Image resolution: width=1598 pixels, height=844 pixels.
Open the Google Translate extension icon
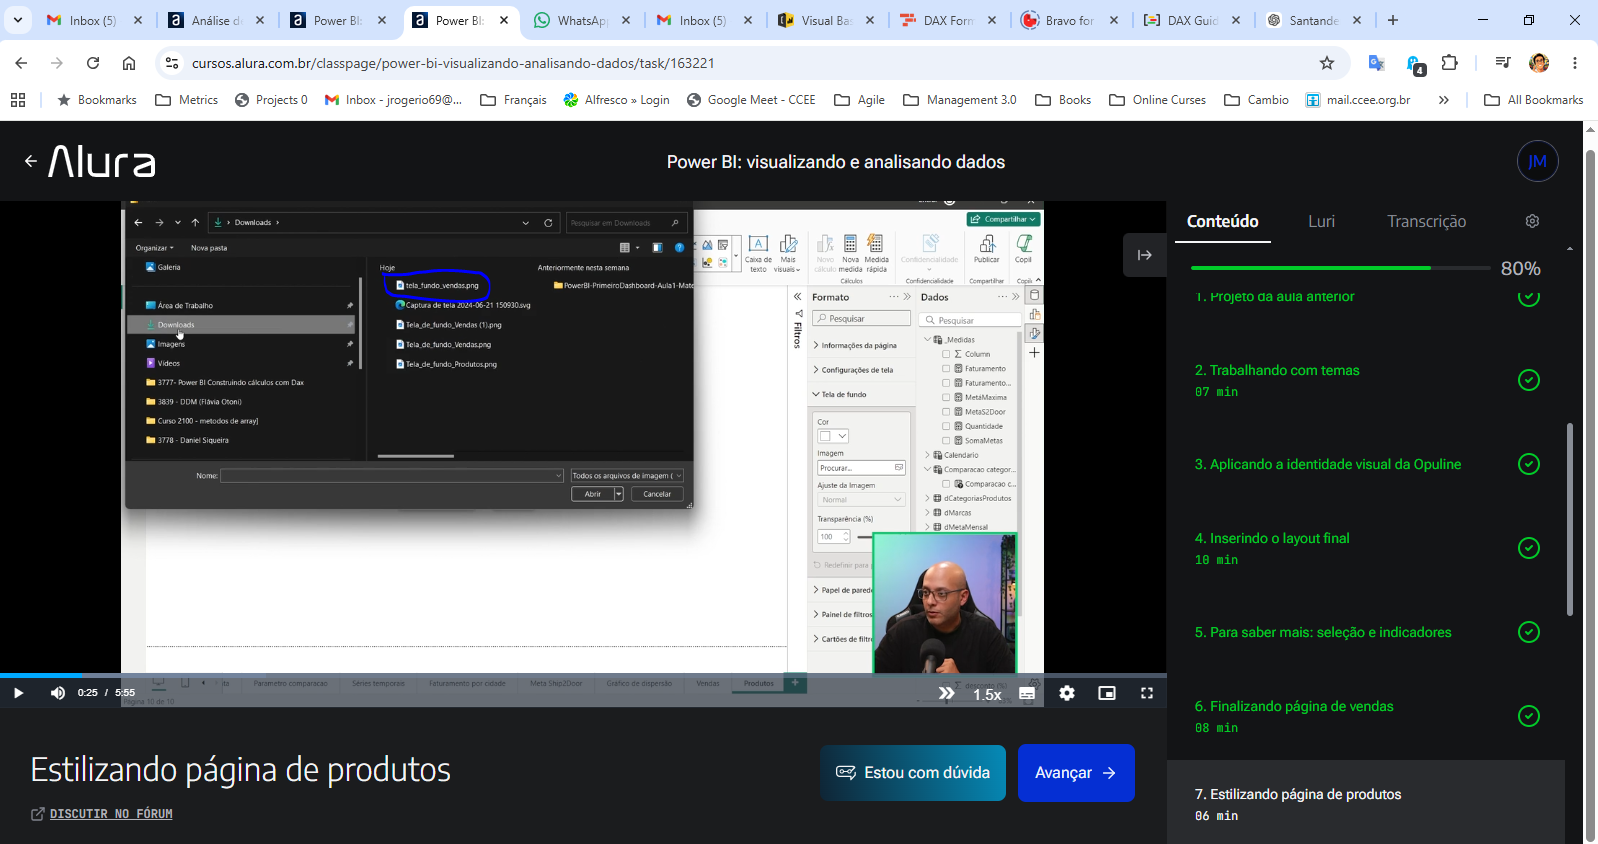(x=1377, y=63)
